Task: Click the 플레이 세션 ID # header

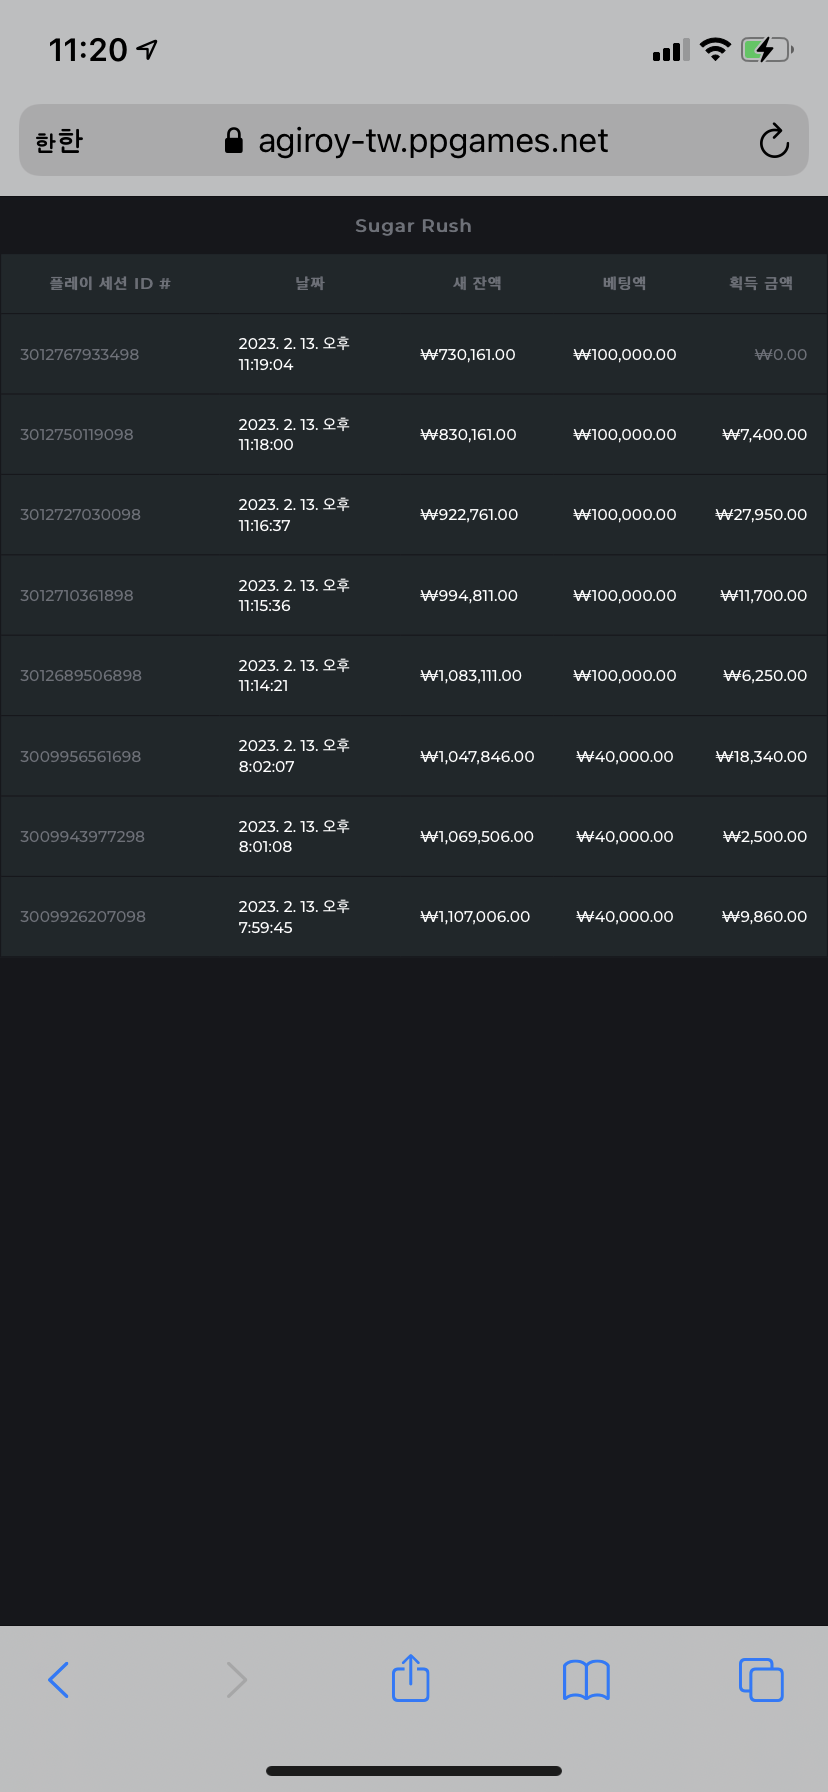Action: [x=110, y=283]
